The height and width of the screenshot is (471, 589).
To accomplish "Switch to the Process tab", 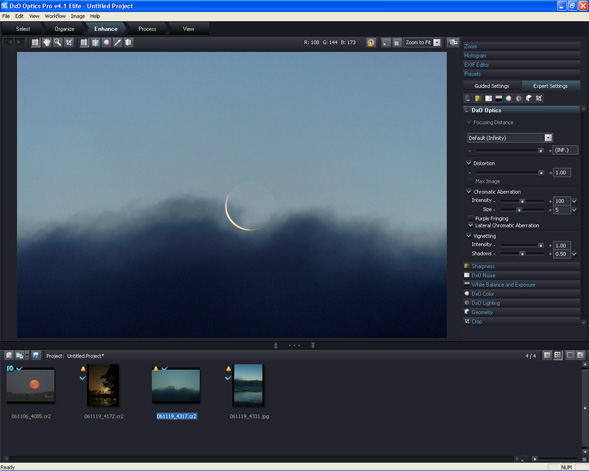I will 147,29.
